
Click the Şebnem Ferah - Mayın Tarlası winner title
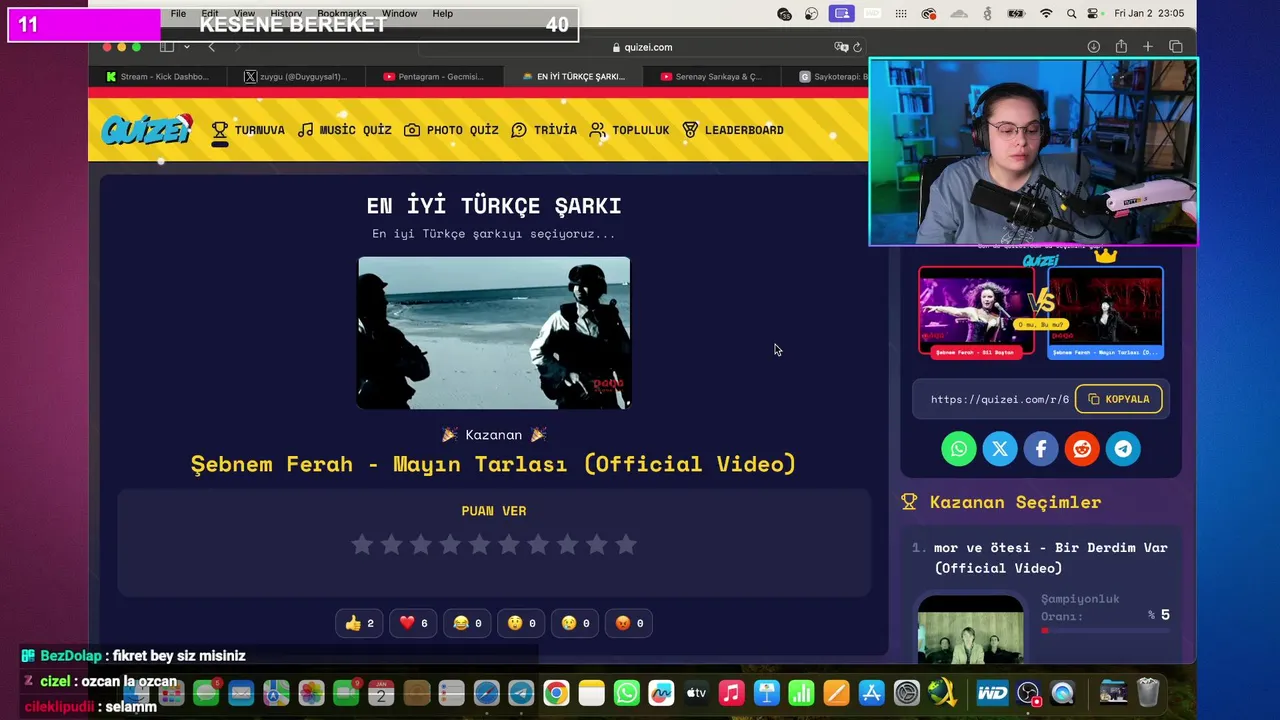pyautogui.click(x=493, y=464)
